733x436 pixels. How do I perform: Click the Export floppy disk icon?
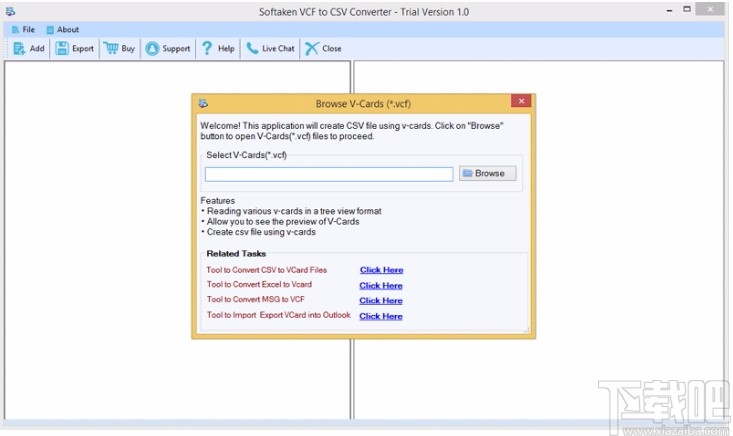point(62,48)
